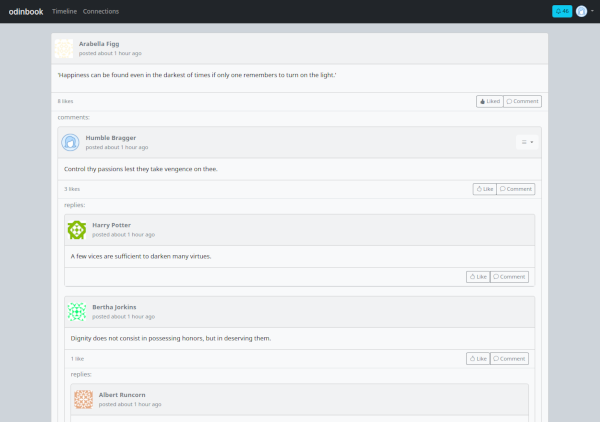Image resolution: width=600 pixels, height=422 pixels.
Task: Open Bertha Jorkins's profile name
Action: 114,307
